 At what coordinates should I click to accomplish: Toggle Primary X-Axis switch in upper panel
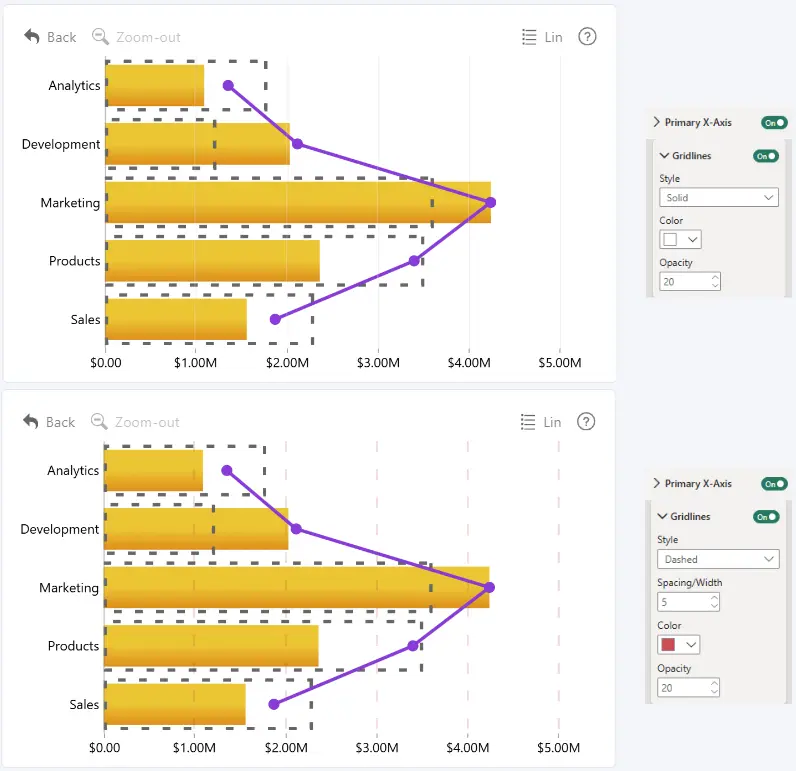click(x=774, y=123)
